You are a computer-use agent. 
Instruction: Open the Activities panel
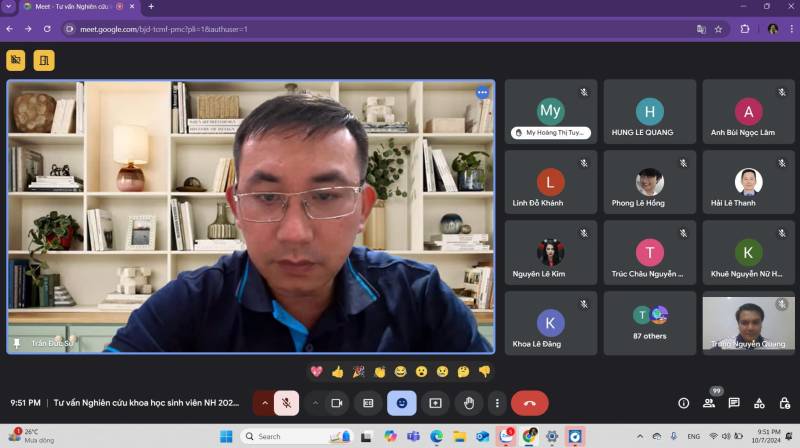pos(759,403)
